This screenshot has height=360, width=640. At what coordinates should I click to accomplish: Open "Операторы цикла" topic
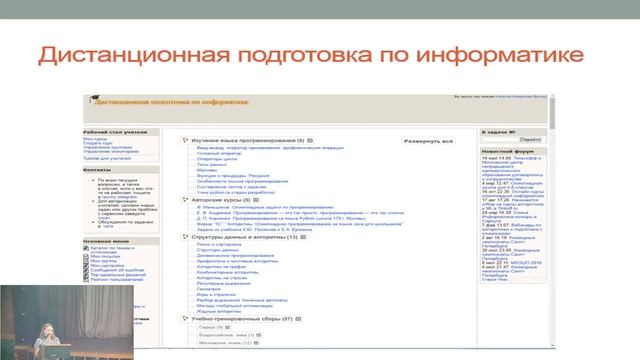point(217,159)
